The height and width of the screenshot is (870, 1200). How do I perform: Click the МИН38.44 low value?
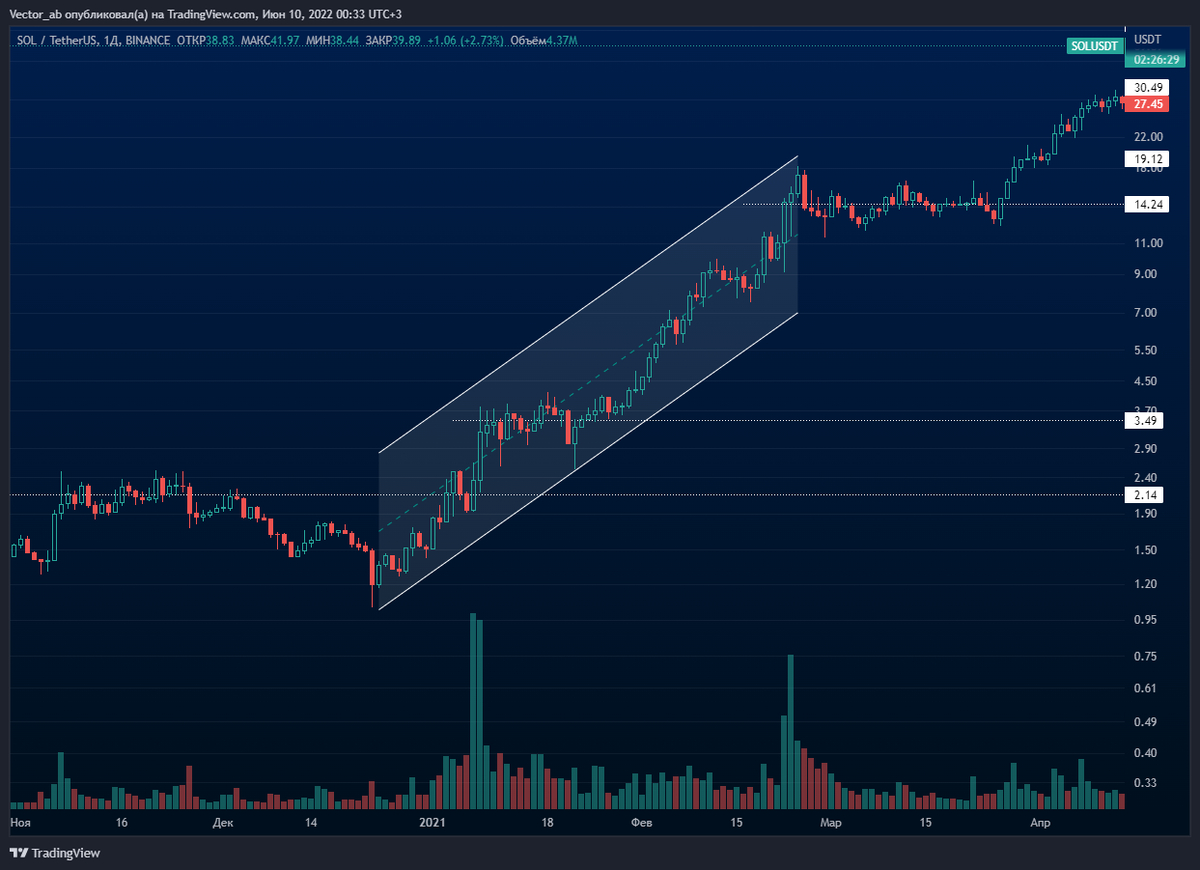(x=331, y=41)
